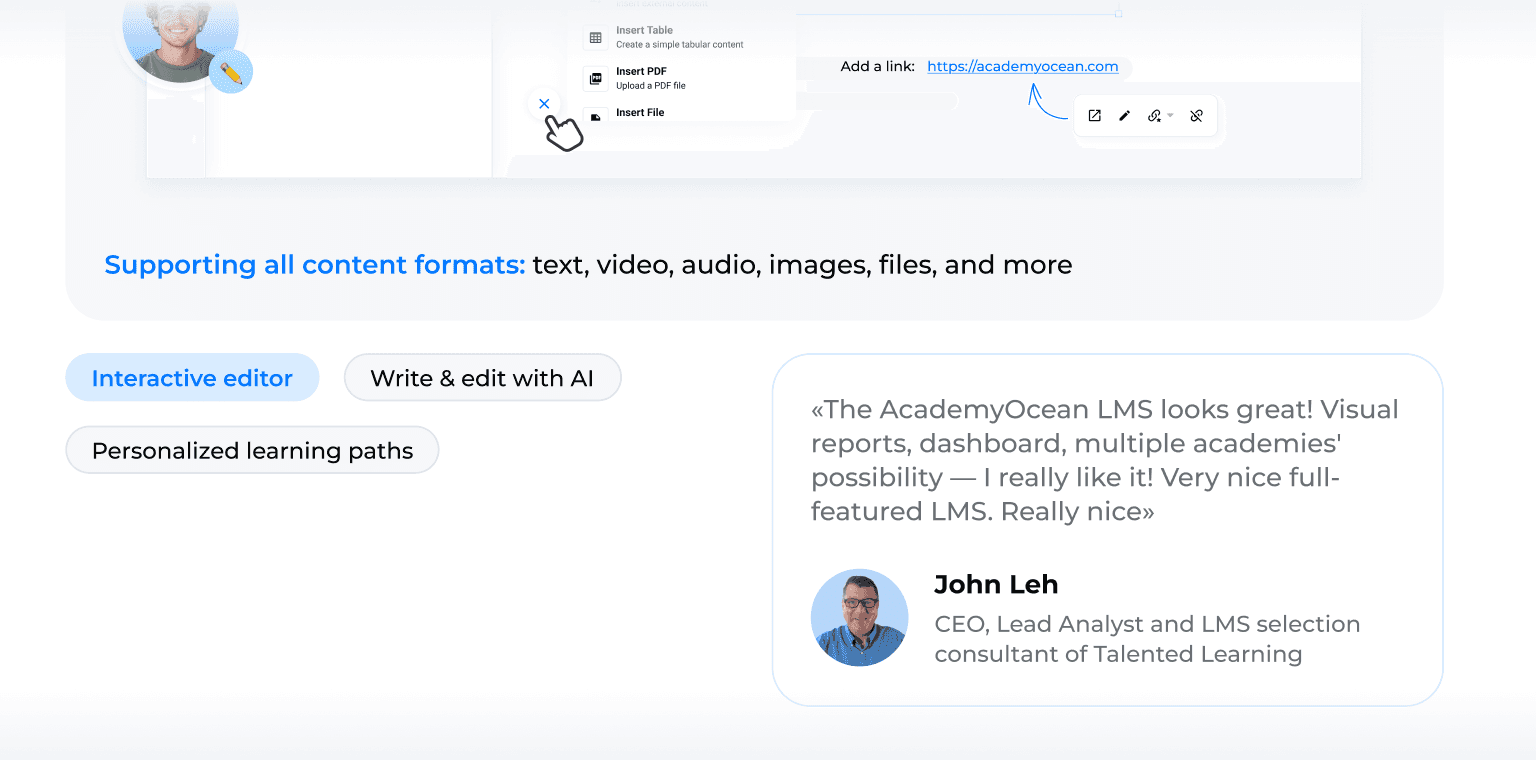1536x760 pixels.
Task: Switch to Personalized learning paths tab
Action: coord(252,450)
